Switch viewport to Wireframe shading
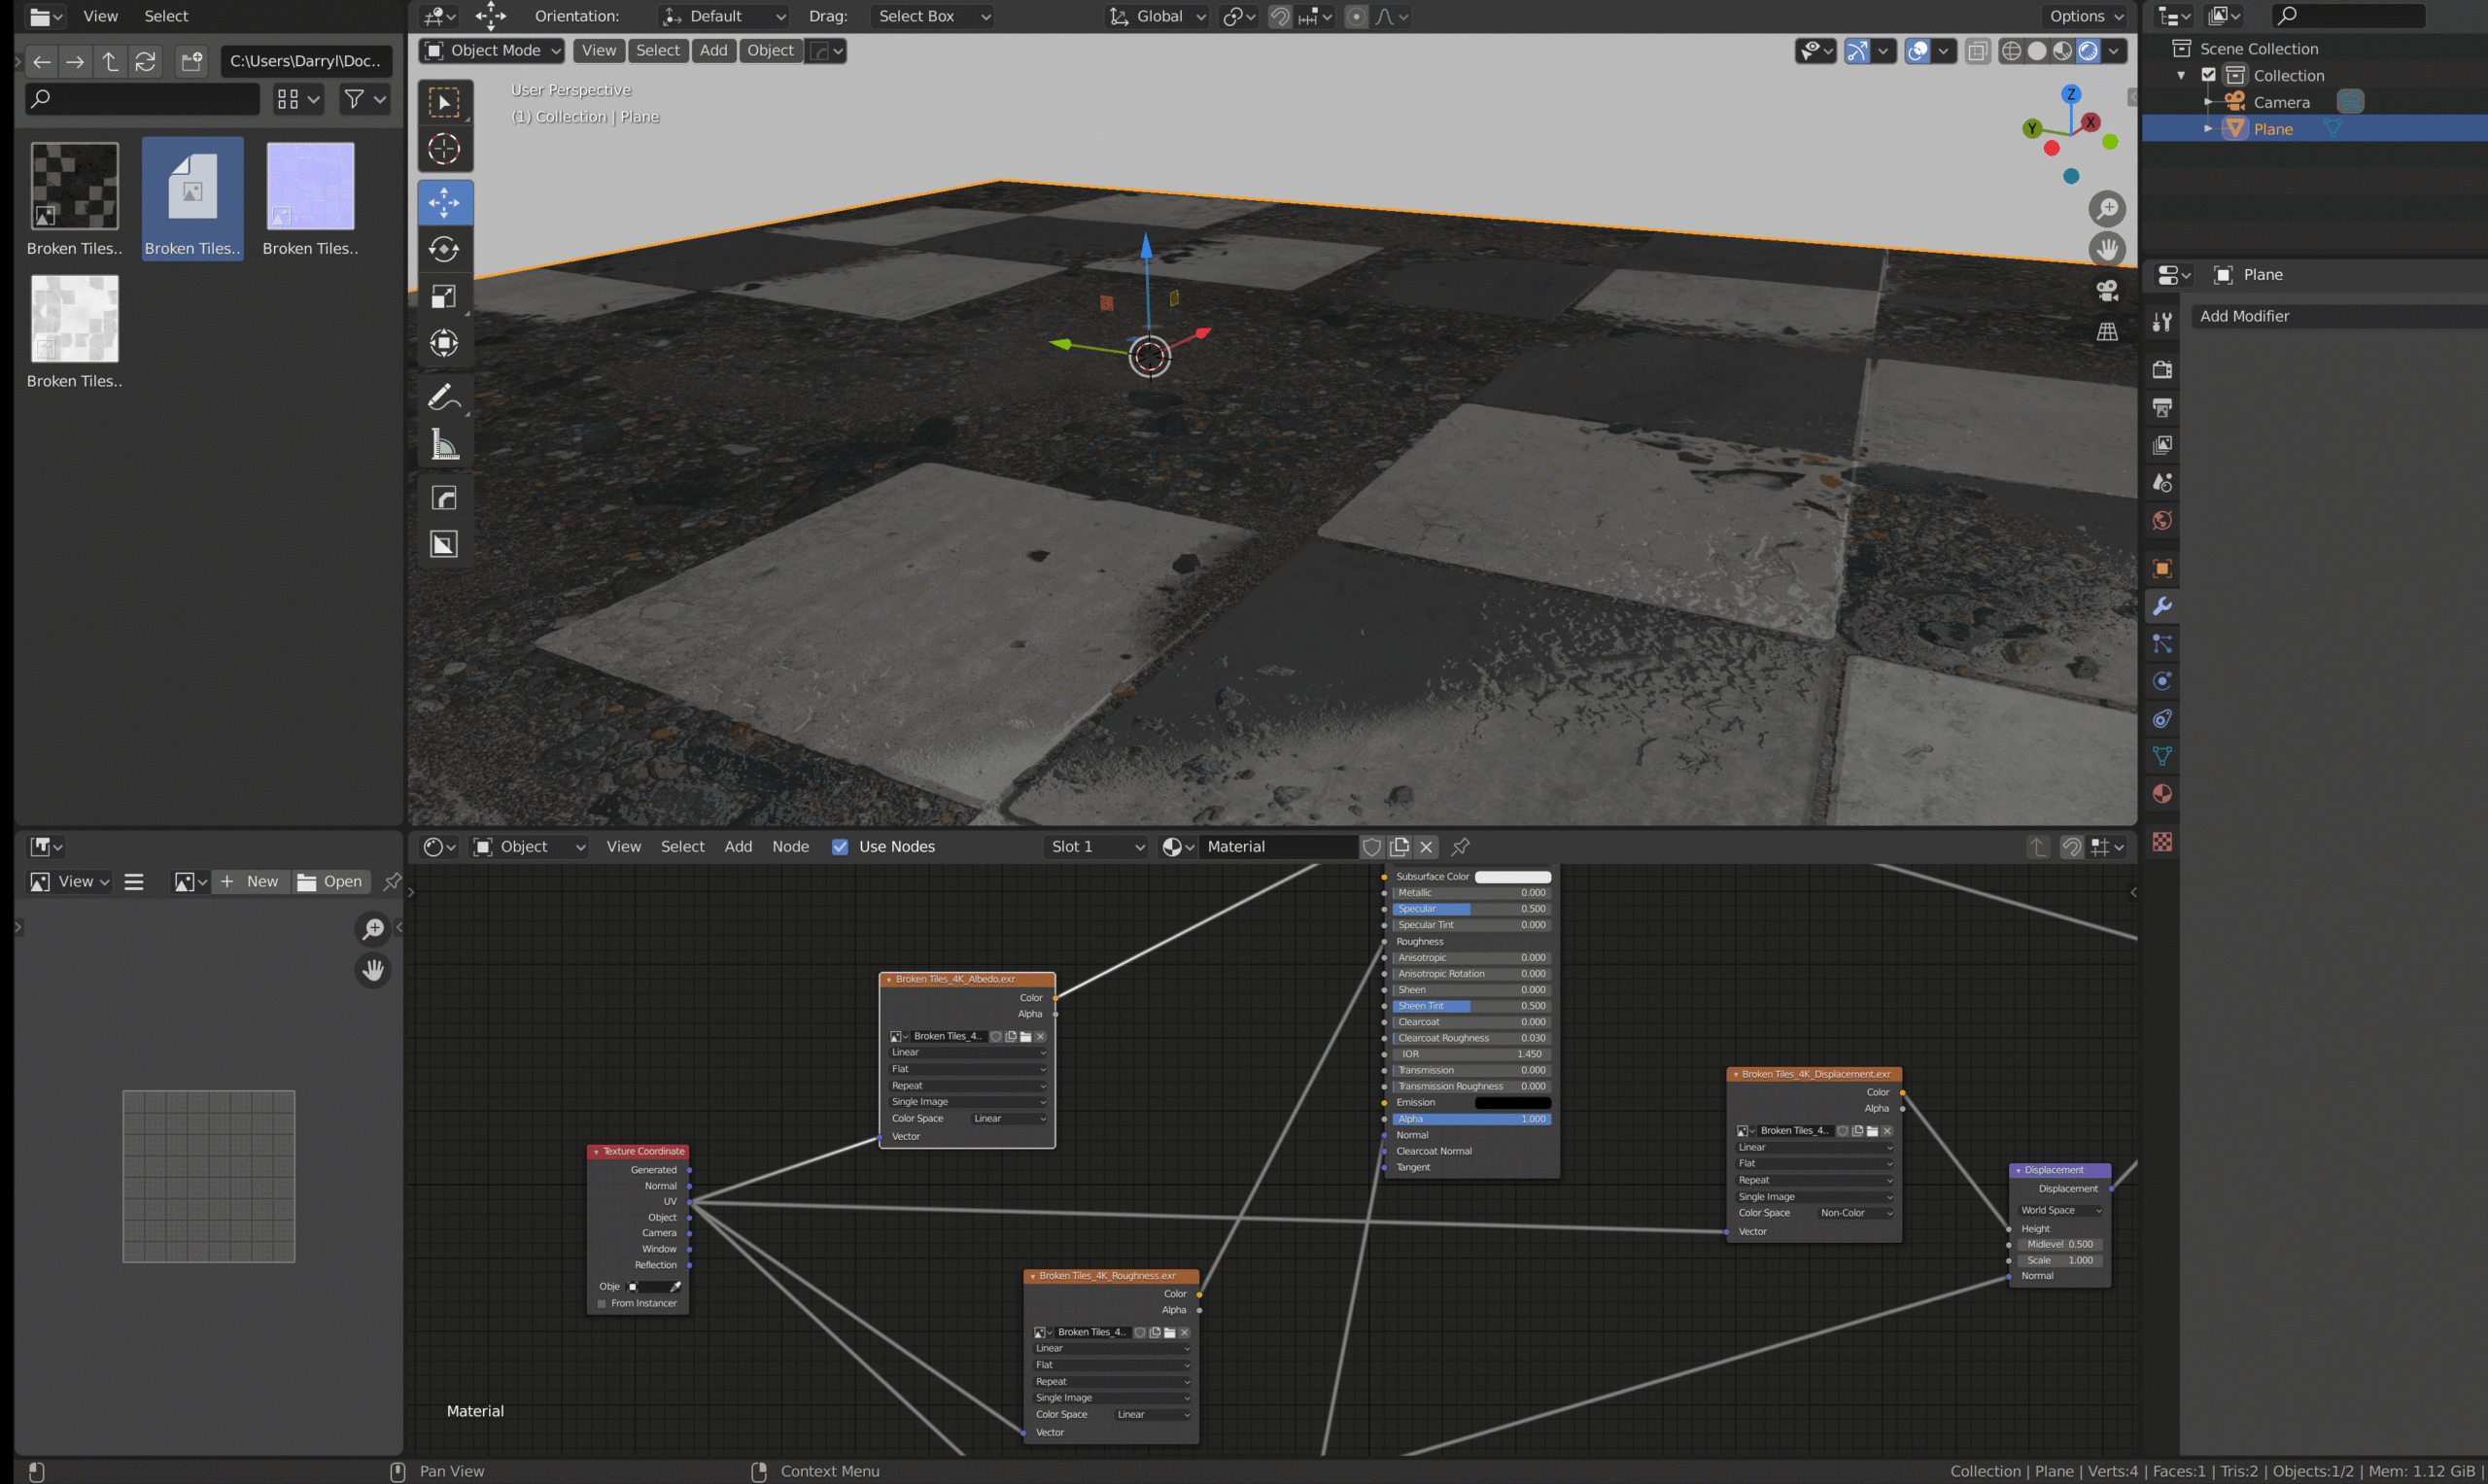The image size is (2488, 1484). (x=2012, y=51)
